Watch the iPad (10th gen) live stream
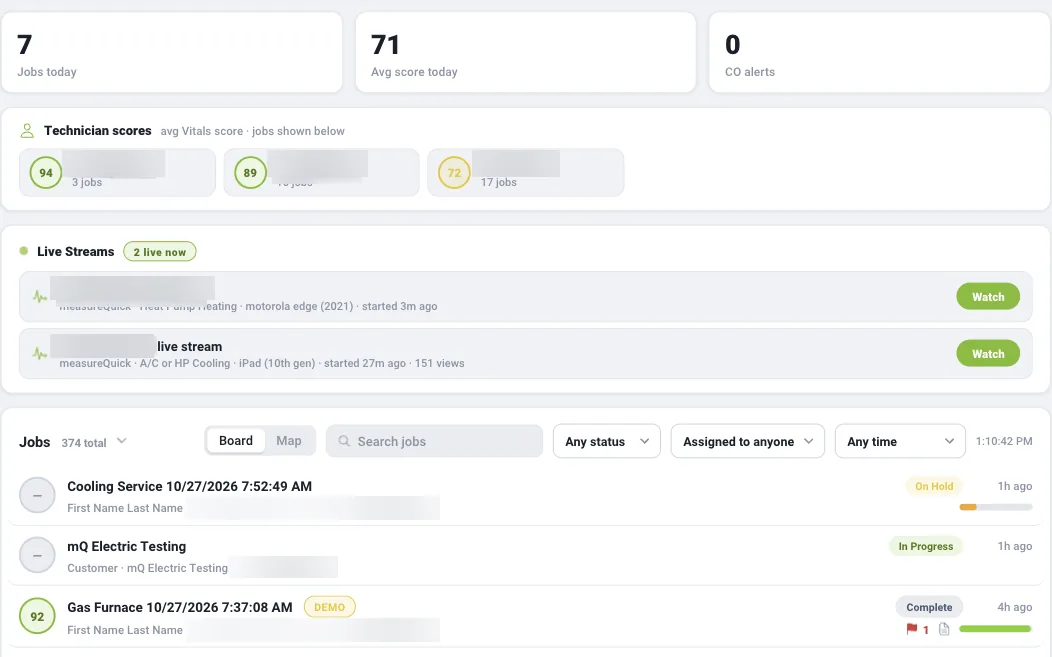The width and height of the screenshot is (1052, 657). point(988,354)
